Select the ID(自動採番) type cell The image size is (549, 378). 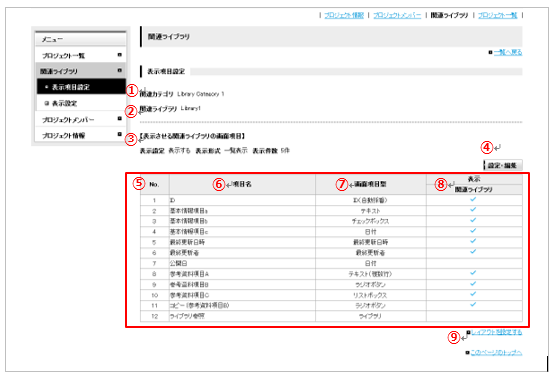pos(370,200)
